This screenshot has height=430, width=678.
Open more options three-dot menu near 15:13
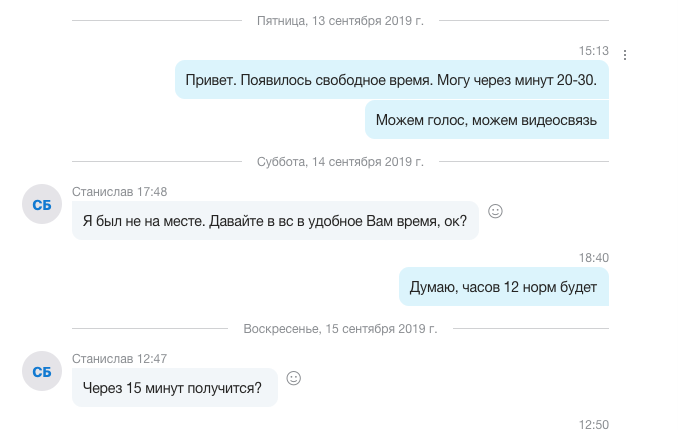click(x=625, y=55)
